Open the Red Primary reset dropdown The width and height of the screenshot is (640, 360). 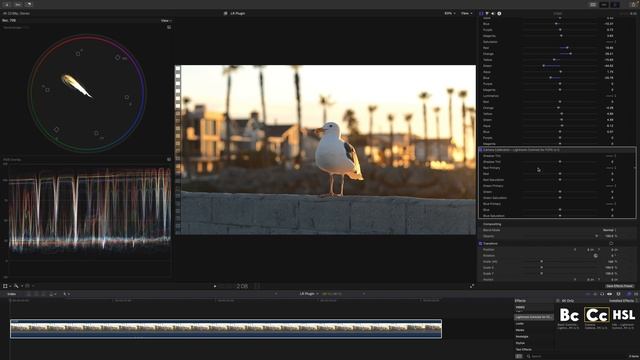(611, 168)
